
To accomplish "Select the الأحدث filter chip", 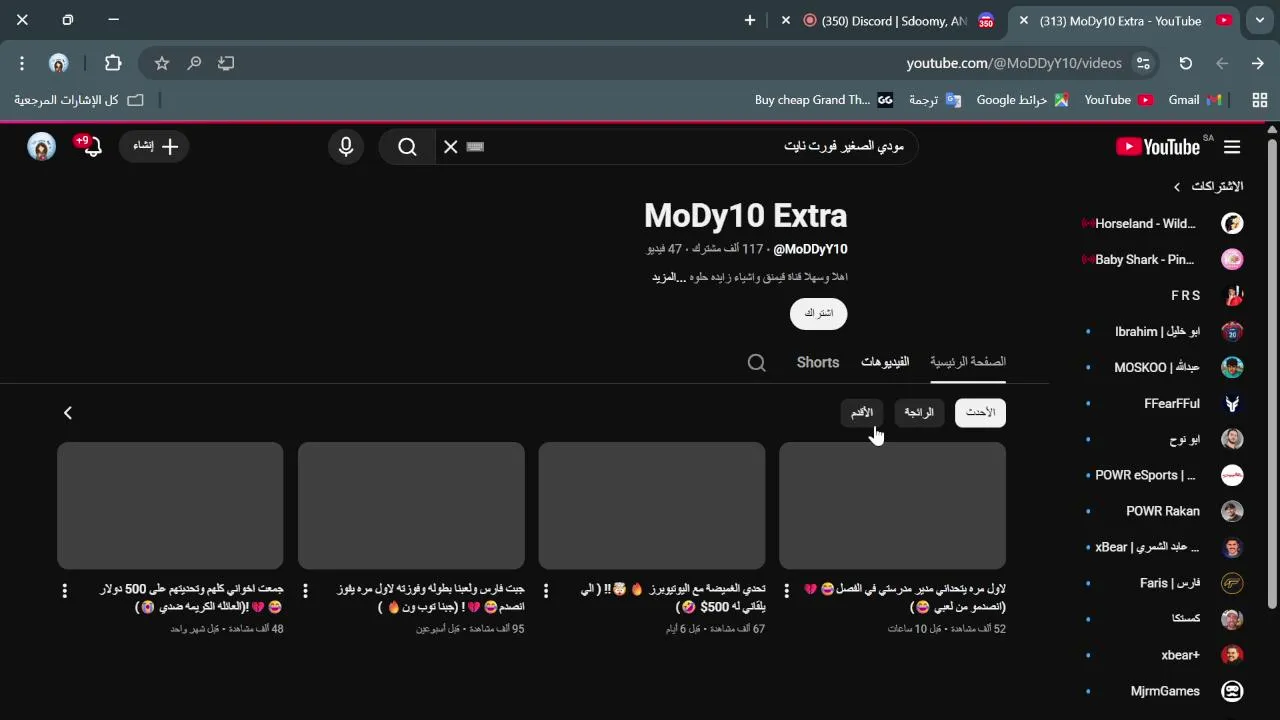I will click(980, 413).
